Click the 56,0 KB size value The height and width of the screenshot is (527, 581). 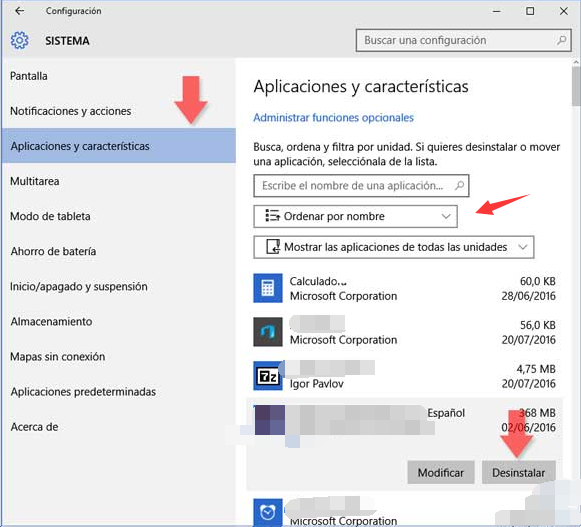click(x=538, y=325)
